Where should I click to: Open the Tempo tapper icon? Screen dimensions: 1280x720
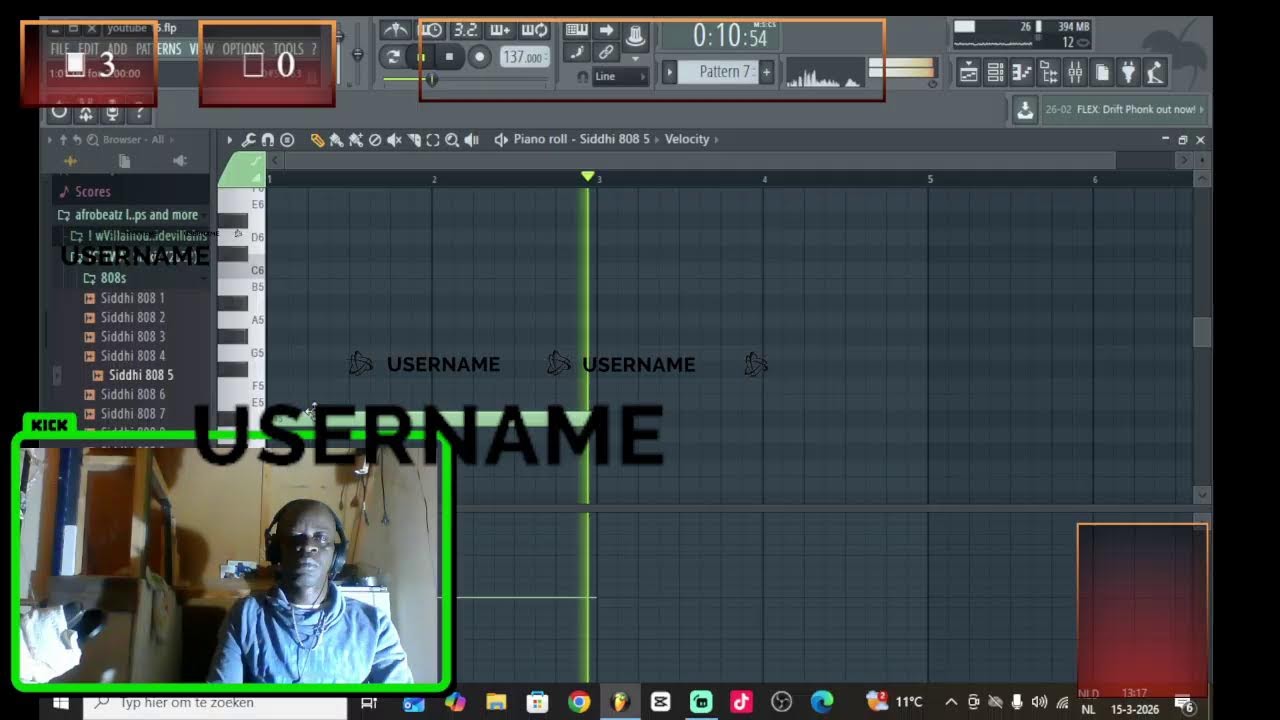point(1155,72)
